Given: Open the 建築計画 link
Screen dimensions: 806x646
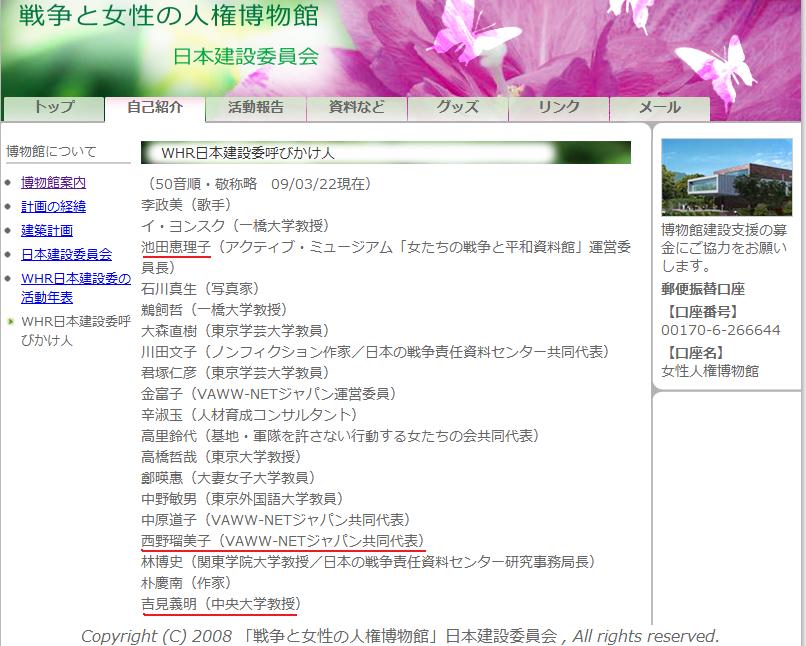Looking at the screenshot, I should [x=47, y=231].
